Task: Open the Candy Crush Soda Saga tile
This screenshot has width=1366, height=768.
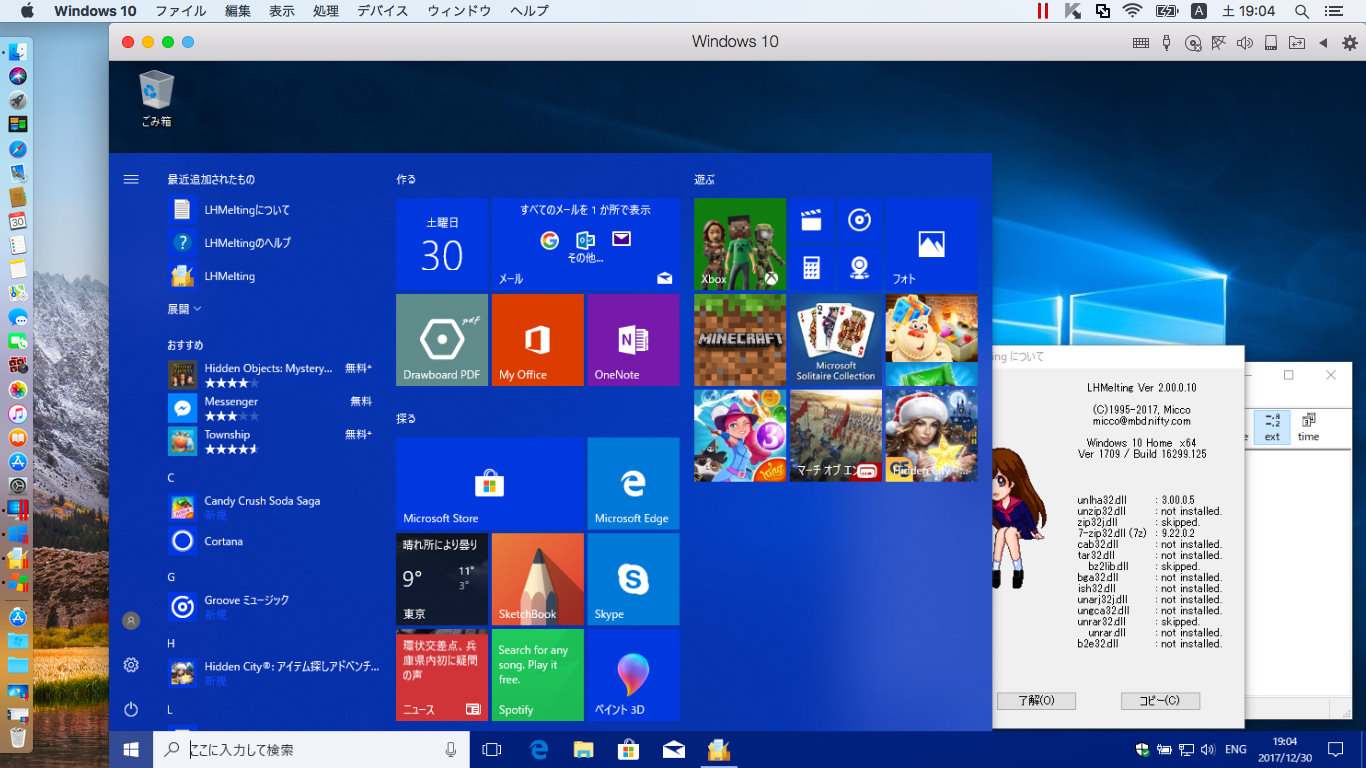Action: click(932, 340)
